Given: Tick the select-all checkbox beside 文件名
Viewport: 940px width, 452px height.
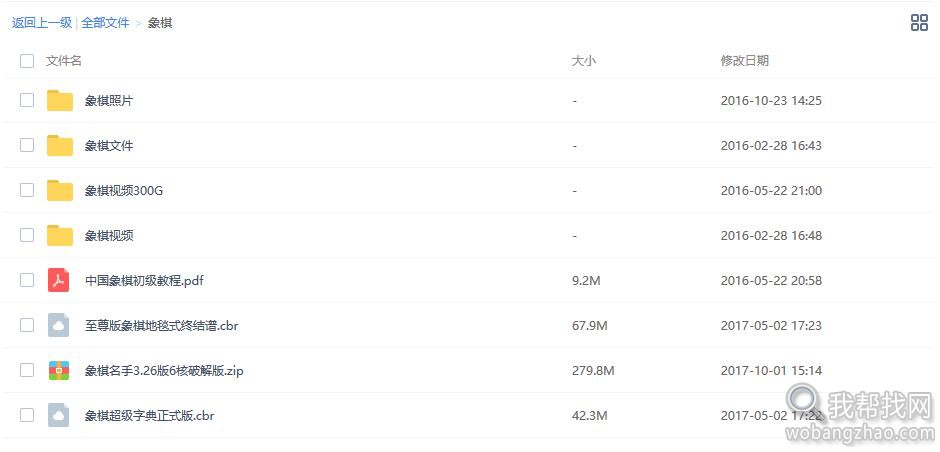Looking at the screenshot, I should (27, 61).
